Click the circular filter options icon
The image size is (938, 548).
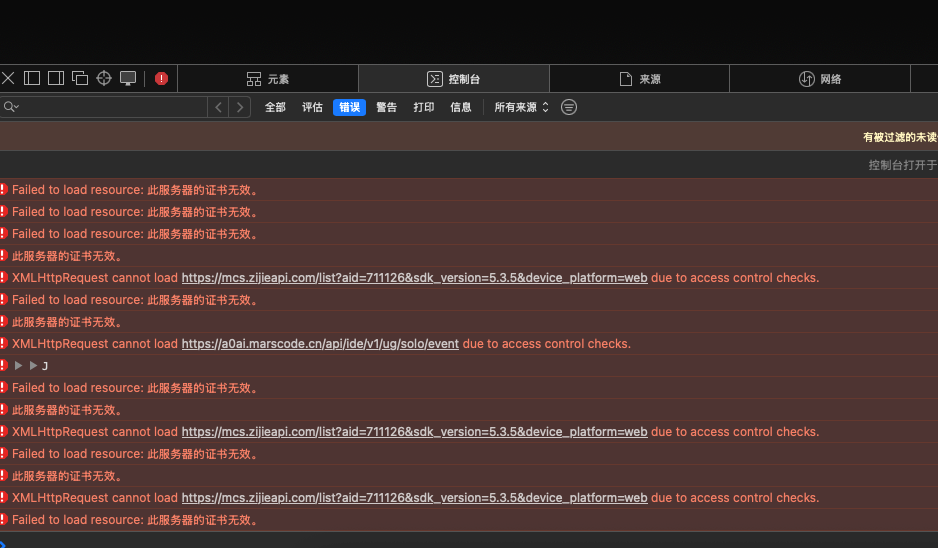click(x=569, y=107)
